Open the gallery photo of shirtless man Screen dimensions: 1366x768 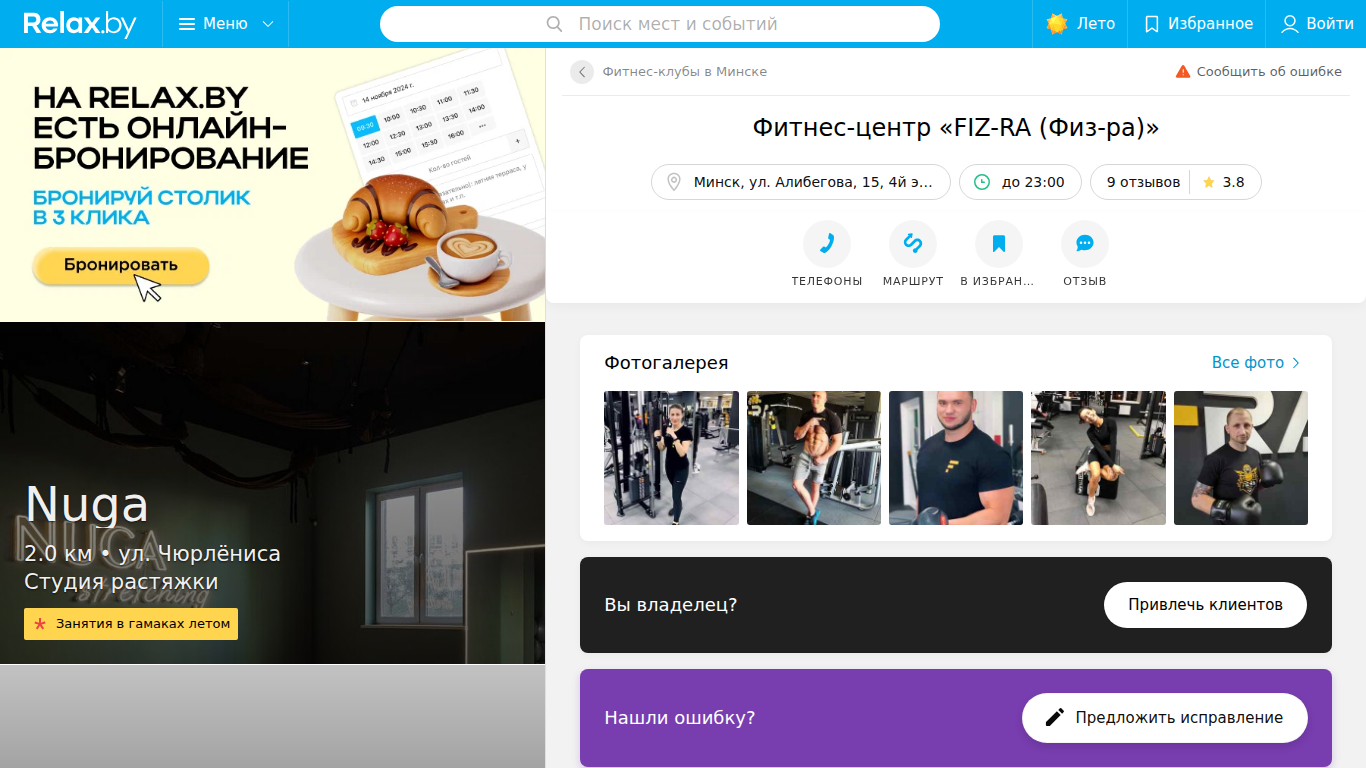tap(814, 458)
